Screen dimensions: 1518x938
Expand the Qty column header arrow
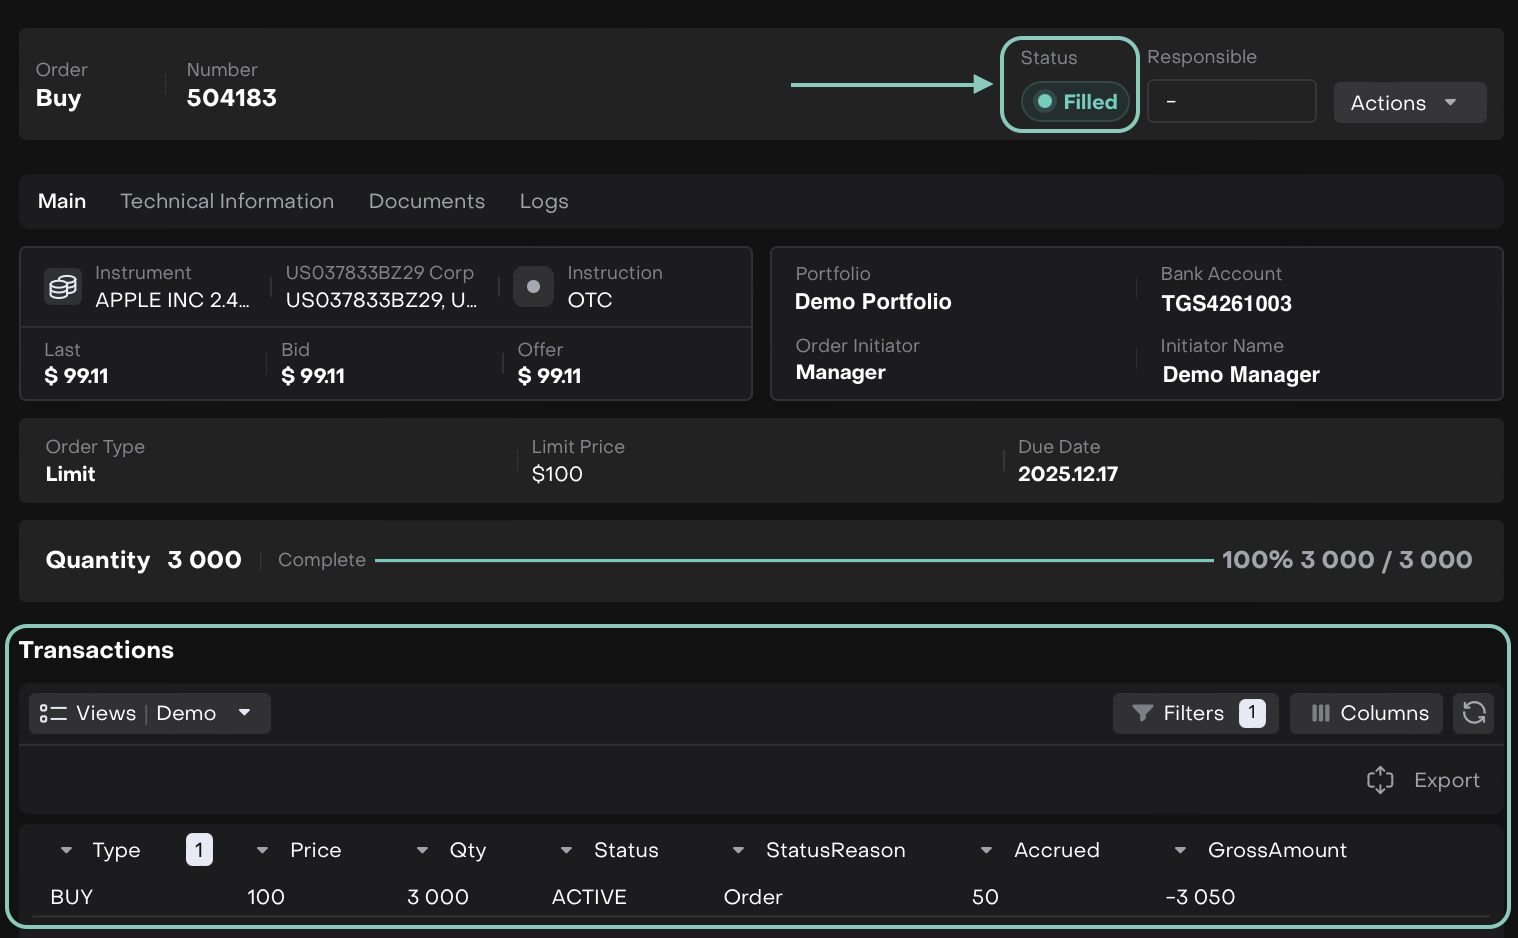coord(422,850)
